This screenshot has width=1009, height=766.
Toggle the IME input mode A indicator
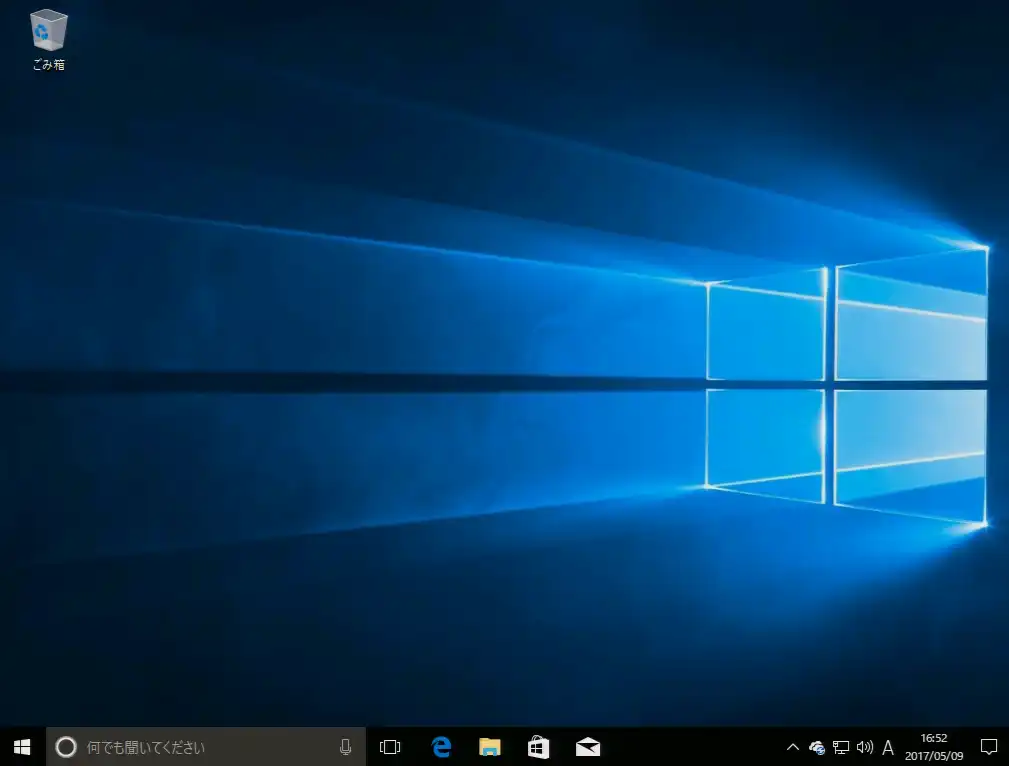coord(888,747)
